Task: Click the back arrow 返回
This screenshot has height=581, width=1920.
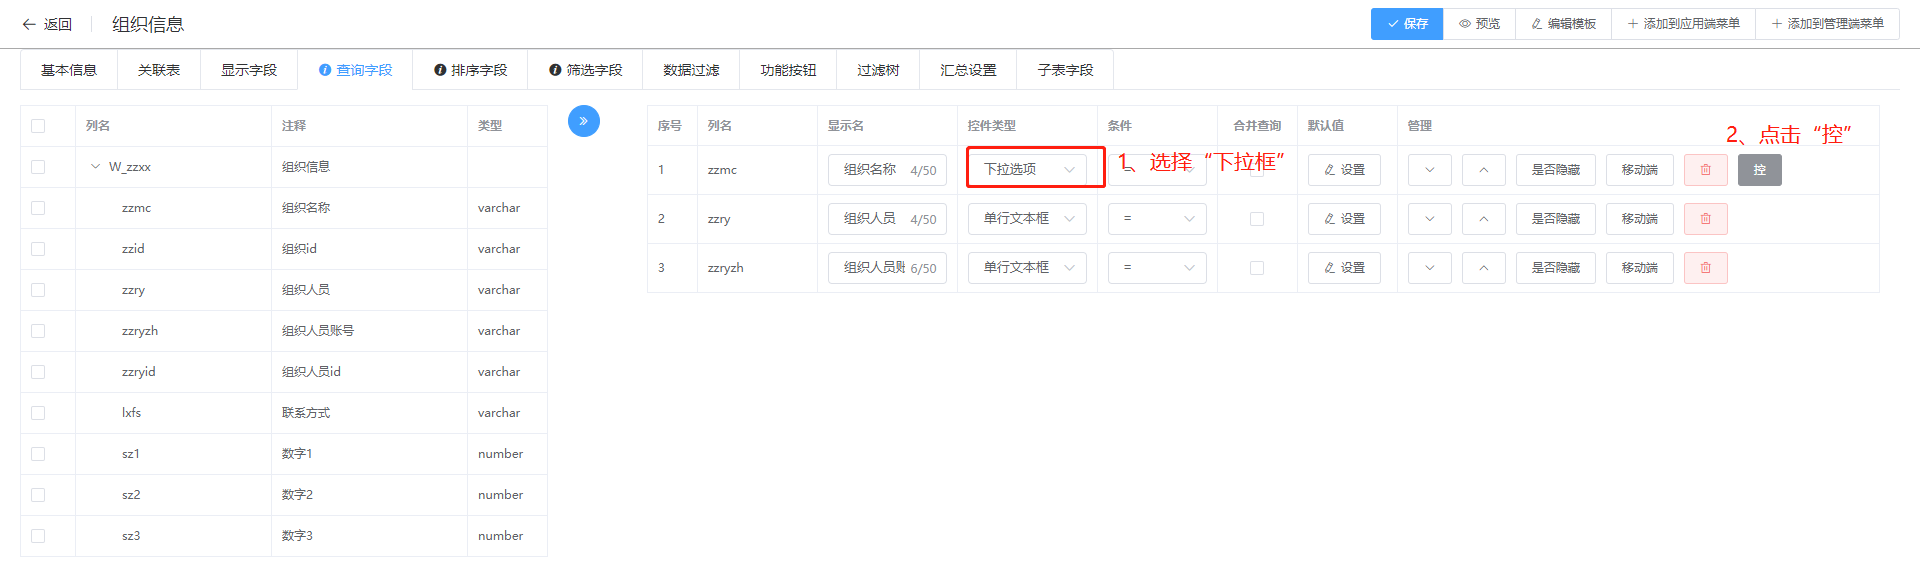Action: click(47, 24)
